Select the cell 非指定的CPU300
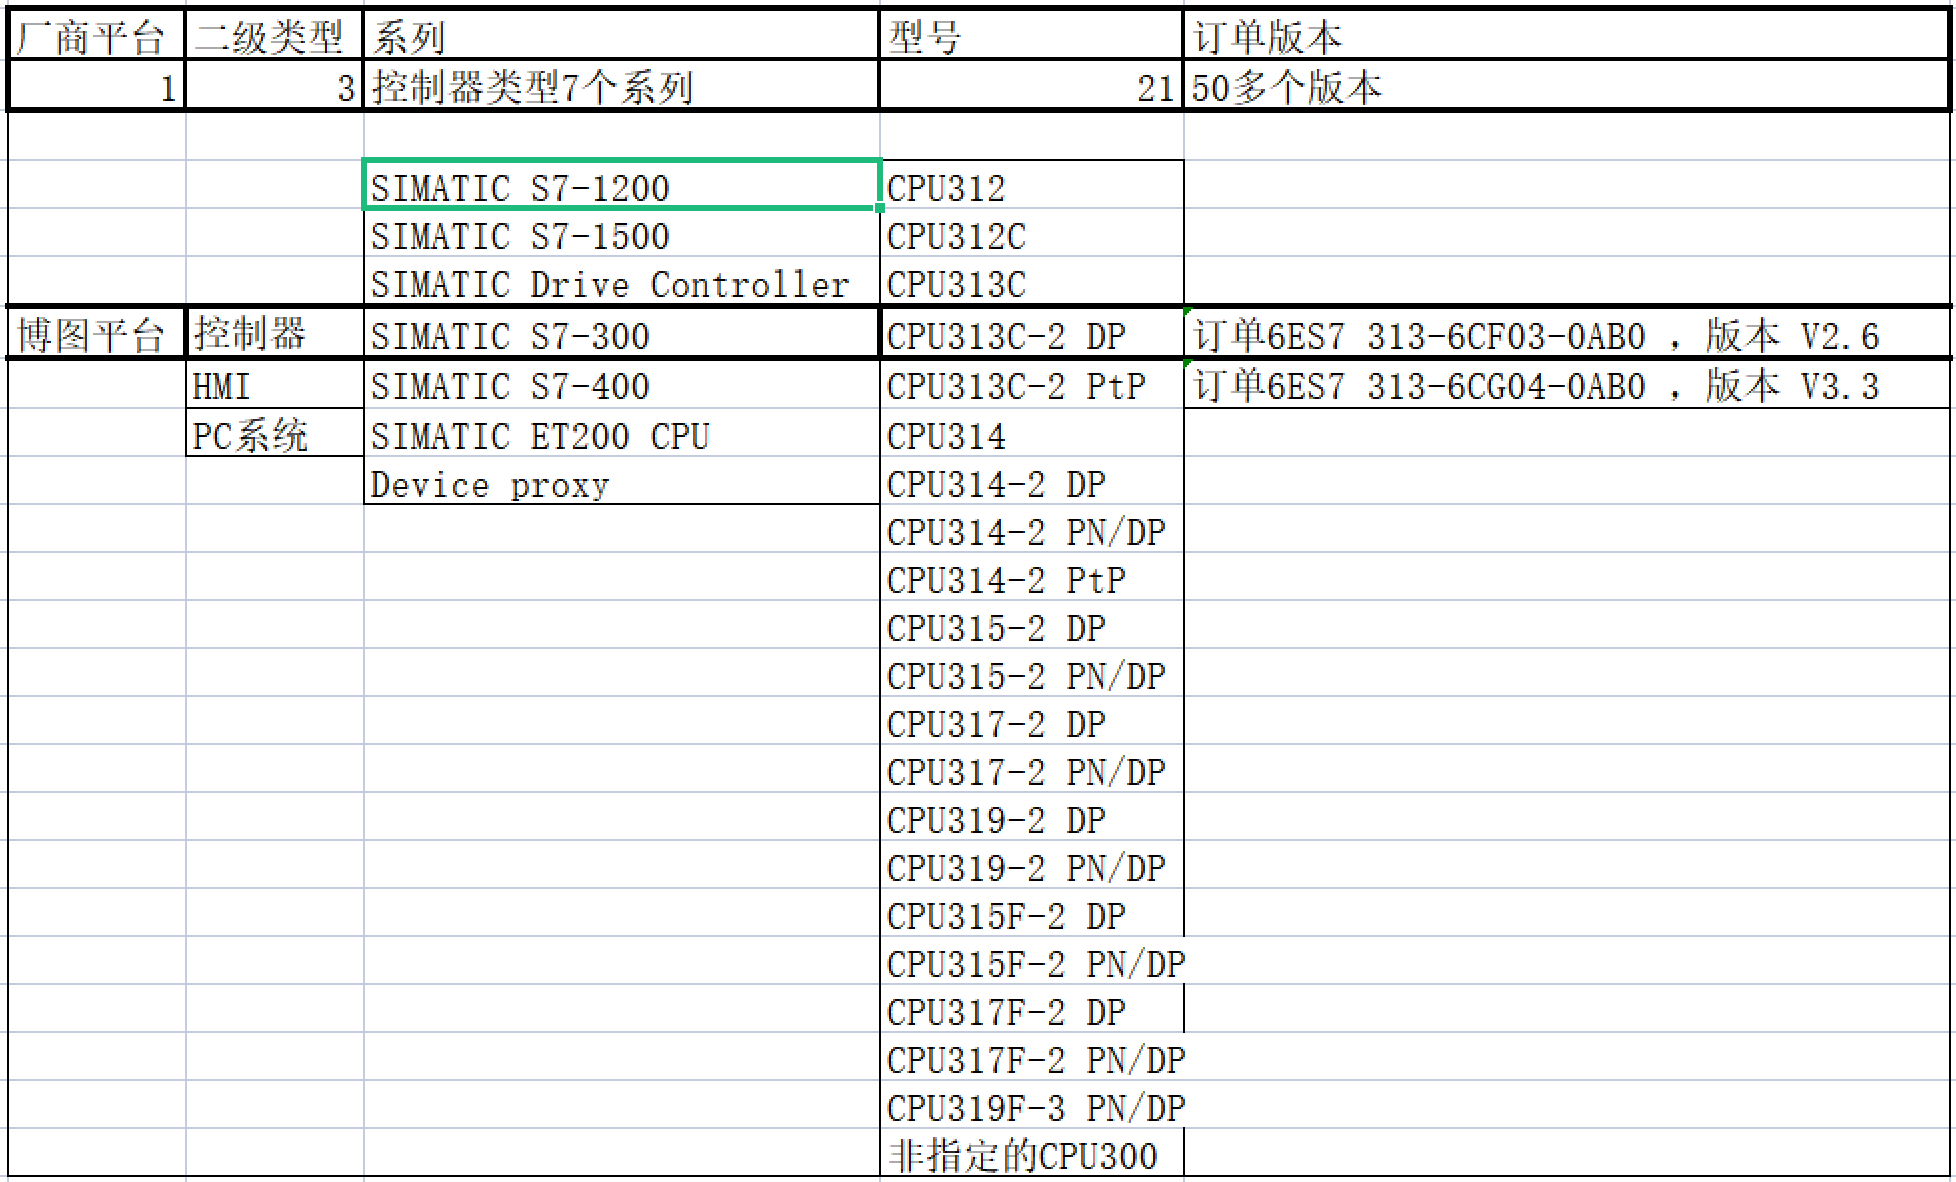This screenshot has height=1182, width=1956. [1031, 1153]
